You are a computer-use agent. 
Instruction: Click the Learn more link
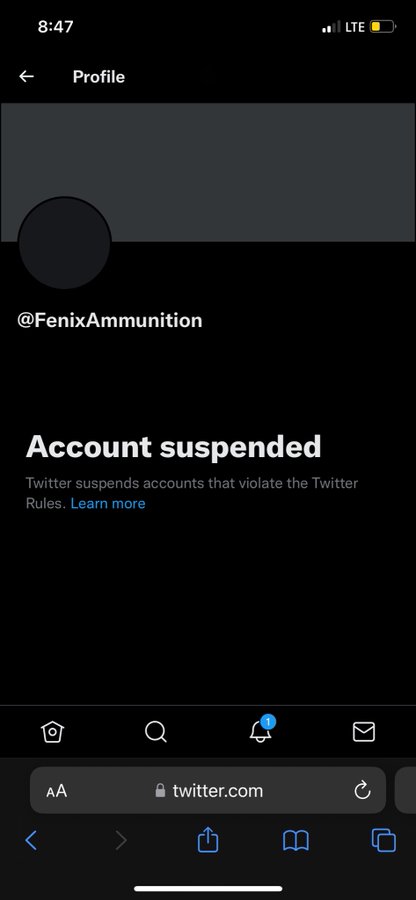pos(108,503)
